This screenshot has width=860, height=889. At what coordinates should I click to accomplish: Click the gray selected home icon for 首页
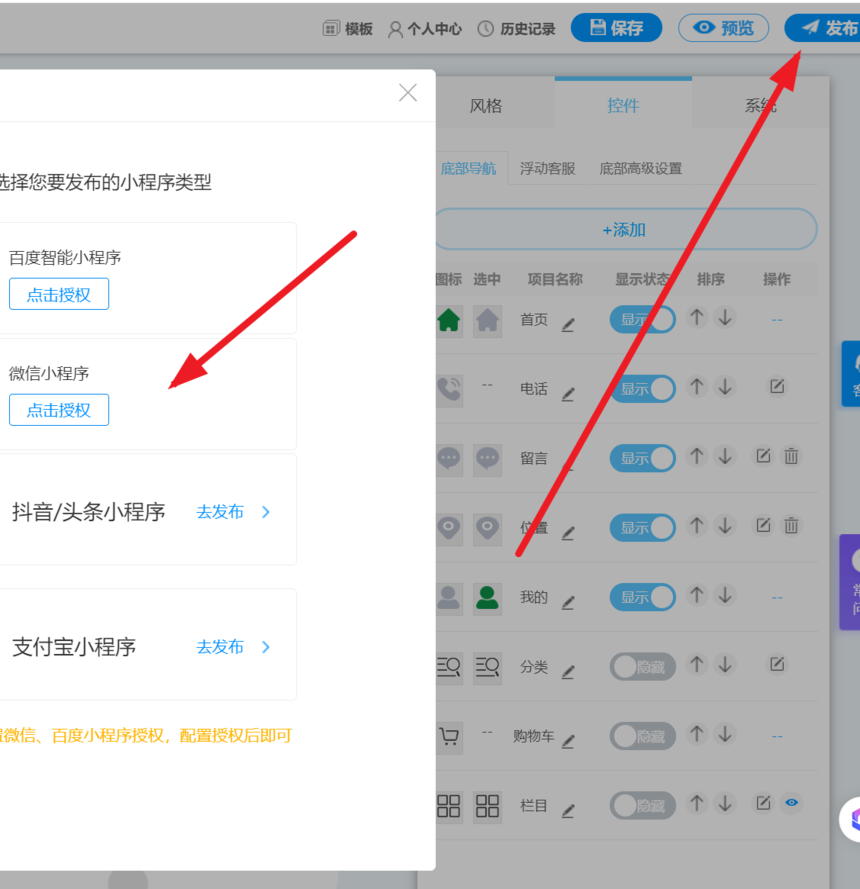tap(487, 320)
